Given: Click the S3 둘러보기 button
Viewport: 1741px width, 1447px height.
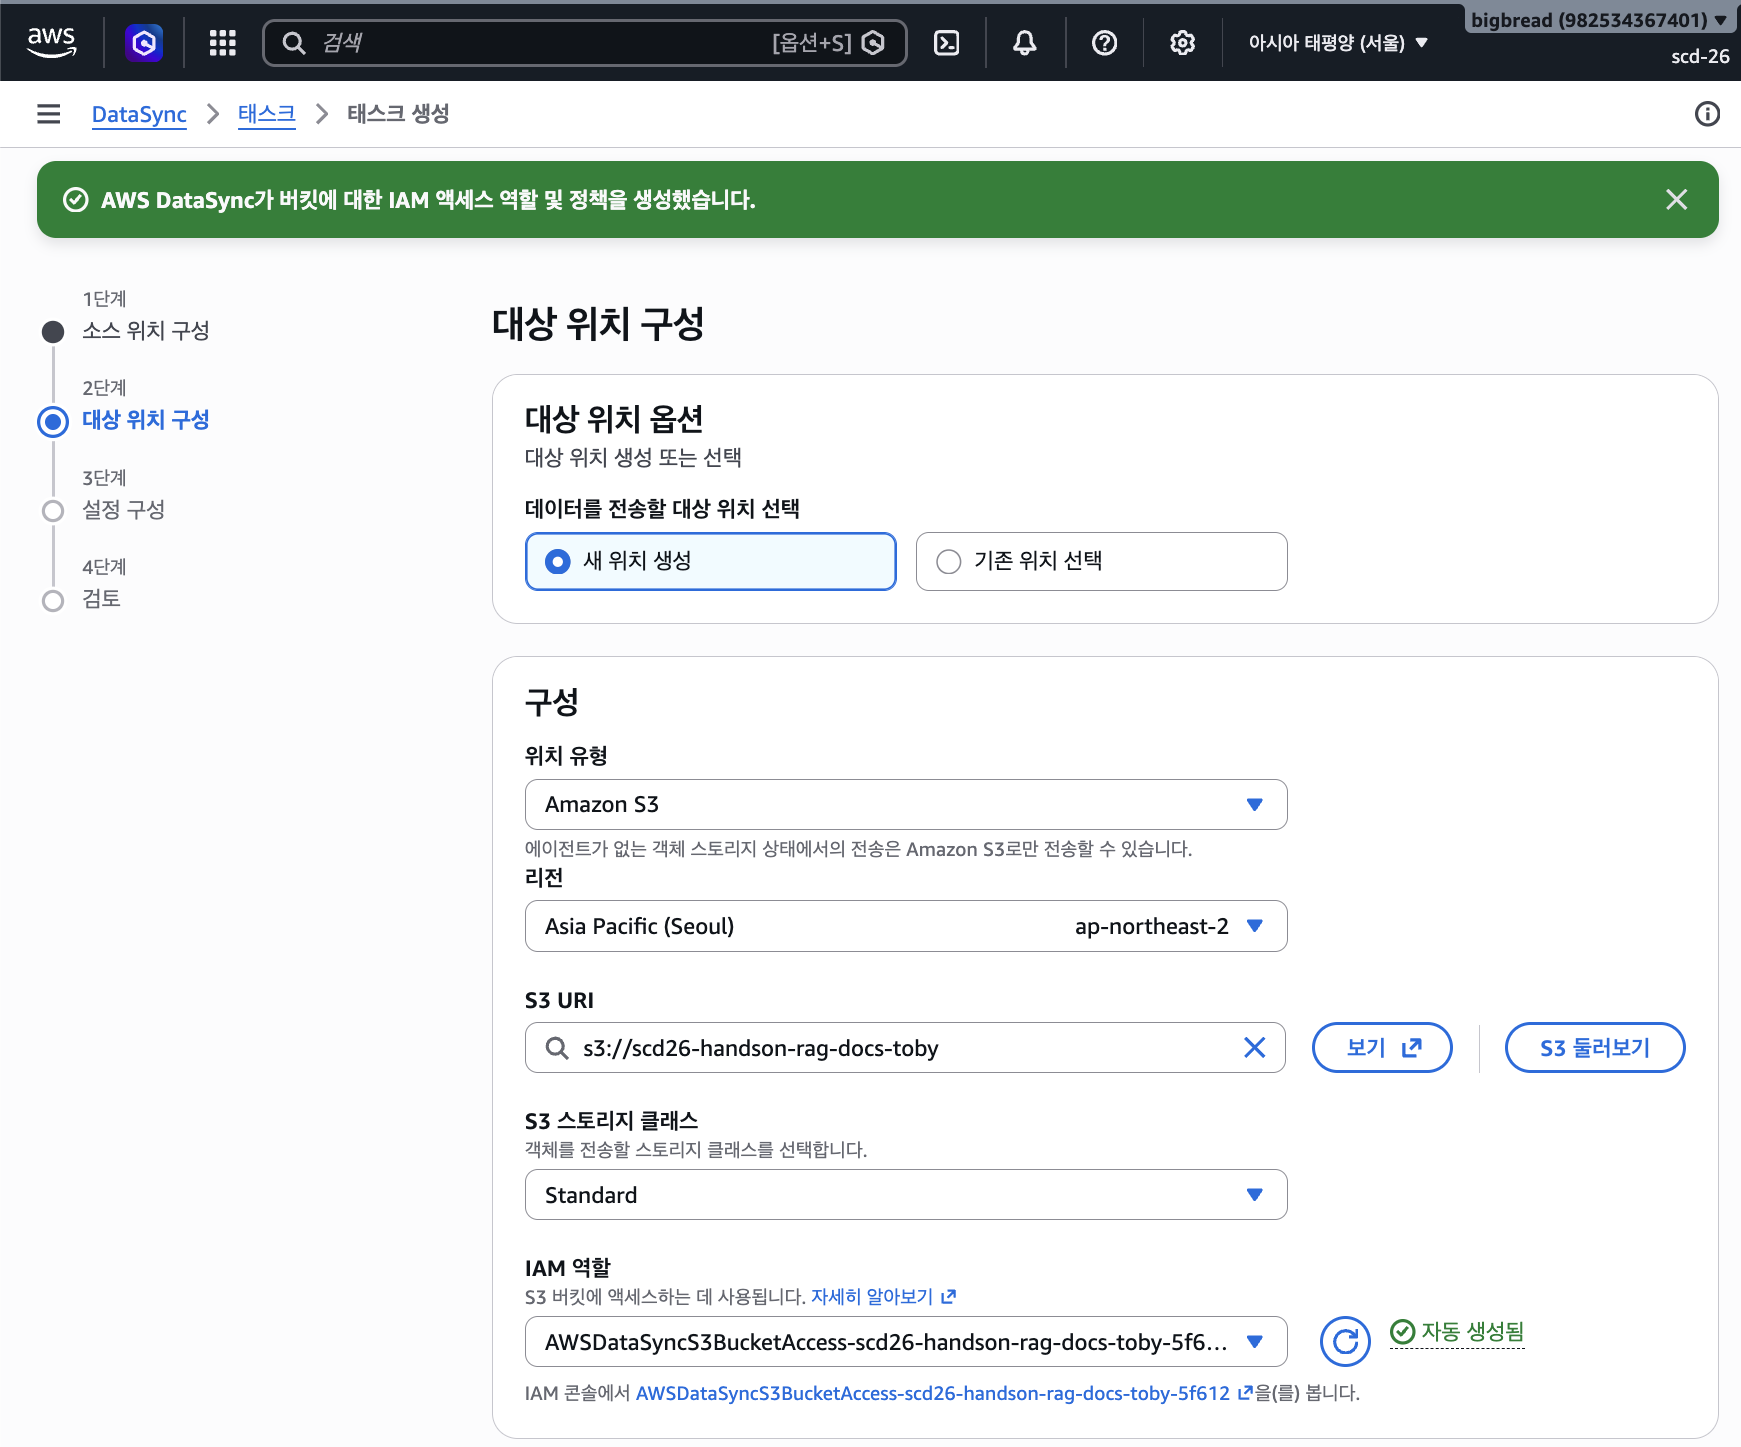Looking at the screenshot, I should coord(1594,1047).
